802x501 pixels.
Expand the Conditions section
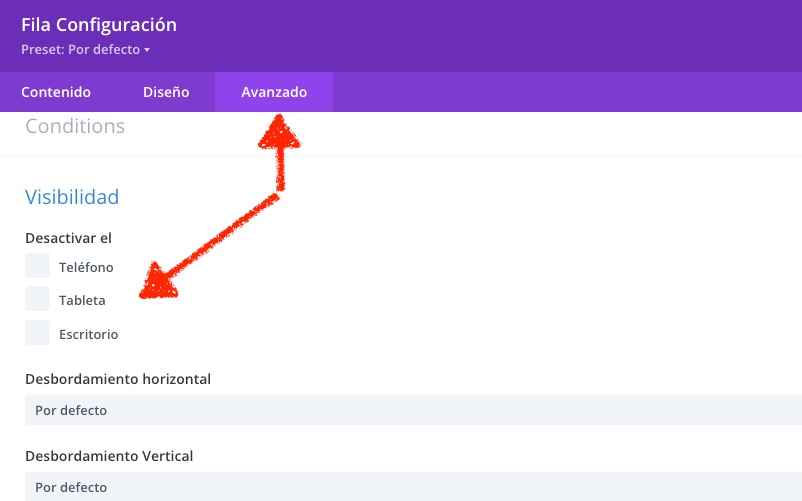point(75,126)
